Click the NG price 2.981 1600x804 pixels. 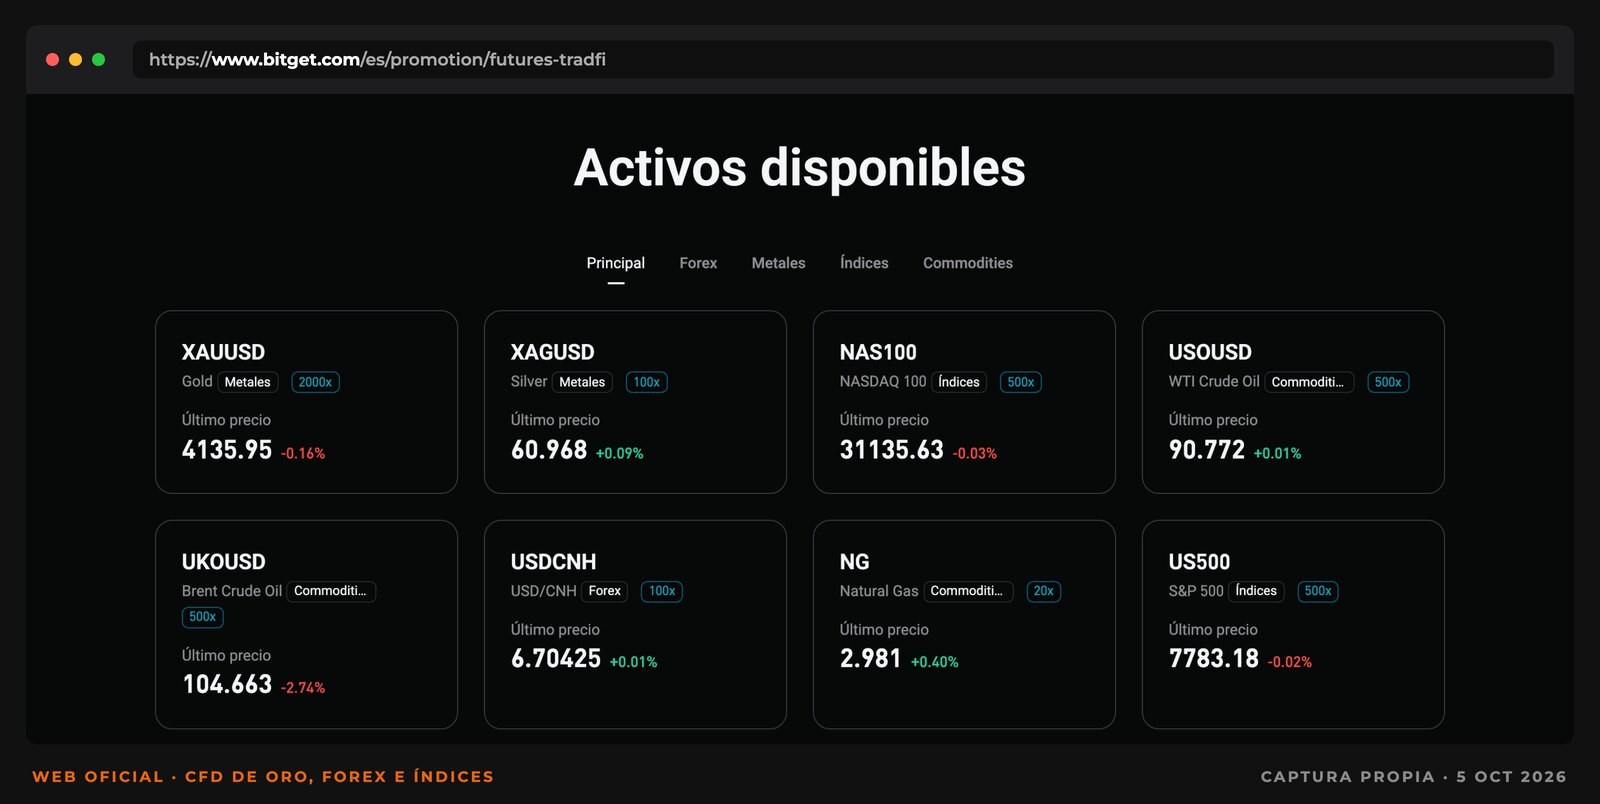pos(871,658)
